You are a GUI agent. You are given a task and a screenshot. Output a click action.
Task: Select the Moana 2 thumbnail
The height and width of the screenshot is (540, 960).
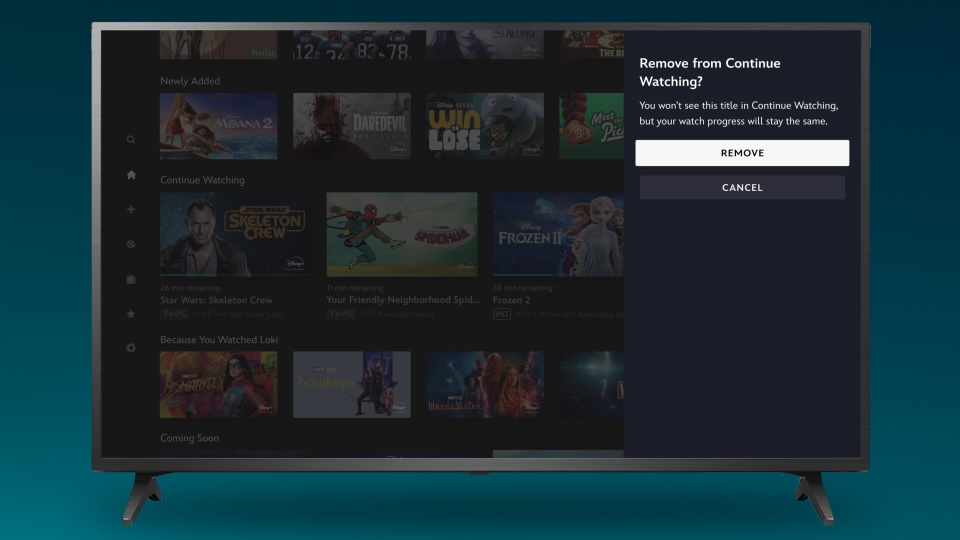tap(219, 126)
